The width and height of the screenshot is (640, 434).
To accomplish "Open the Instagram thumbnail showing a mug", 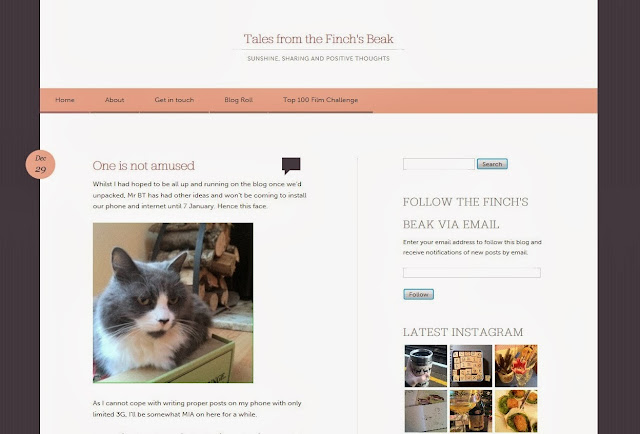I will coord(426,366).
